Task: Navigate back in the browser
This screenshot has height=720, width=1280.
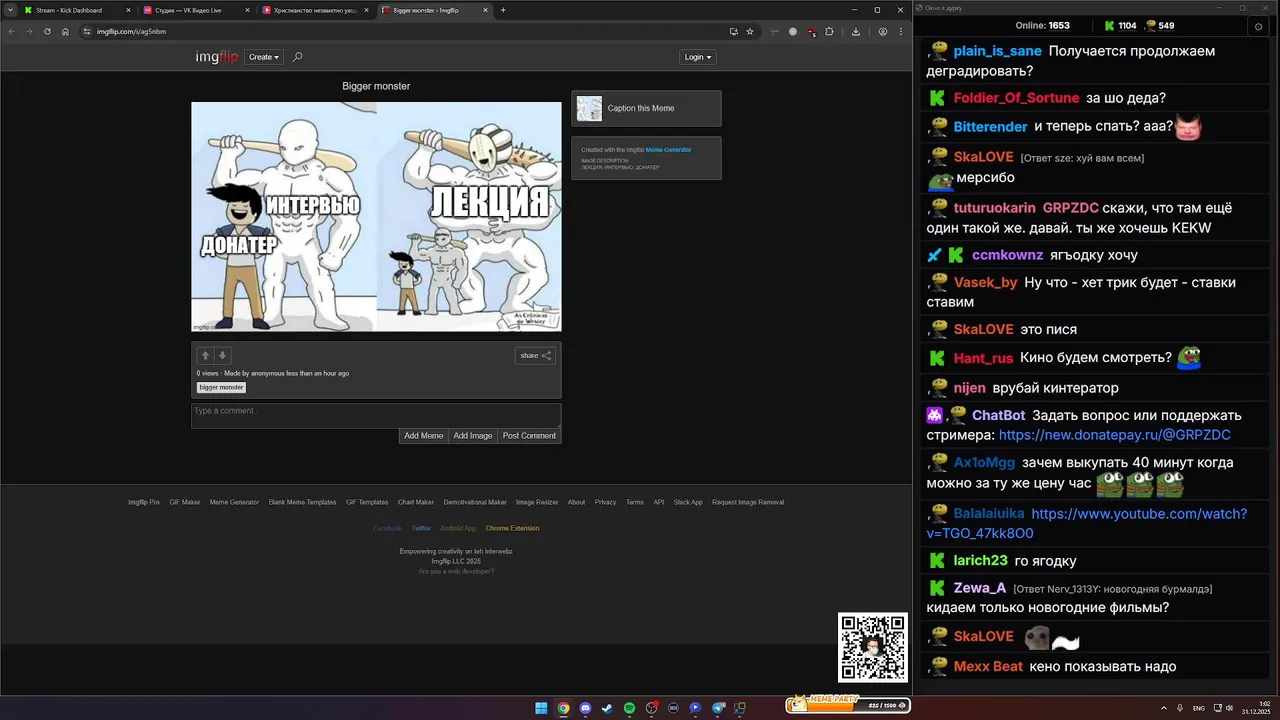Action: tap(11, 31)
